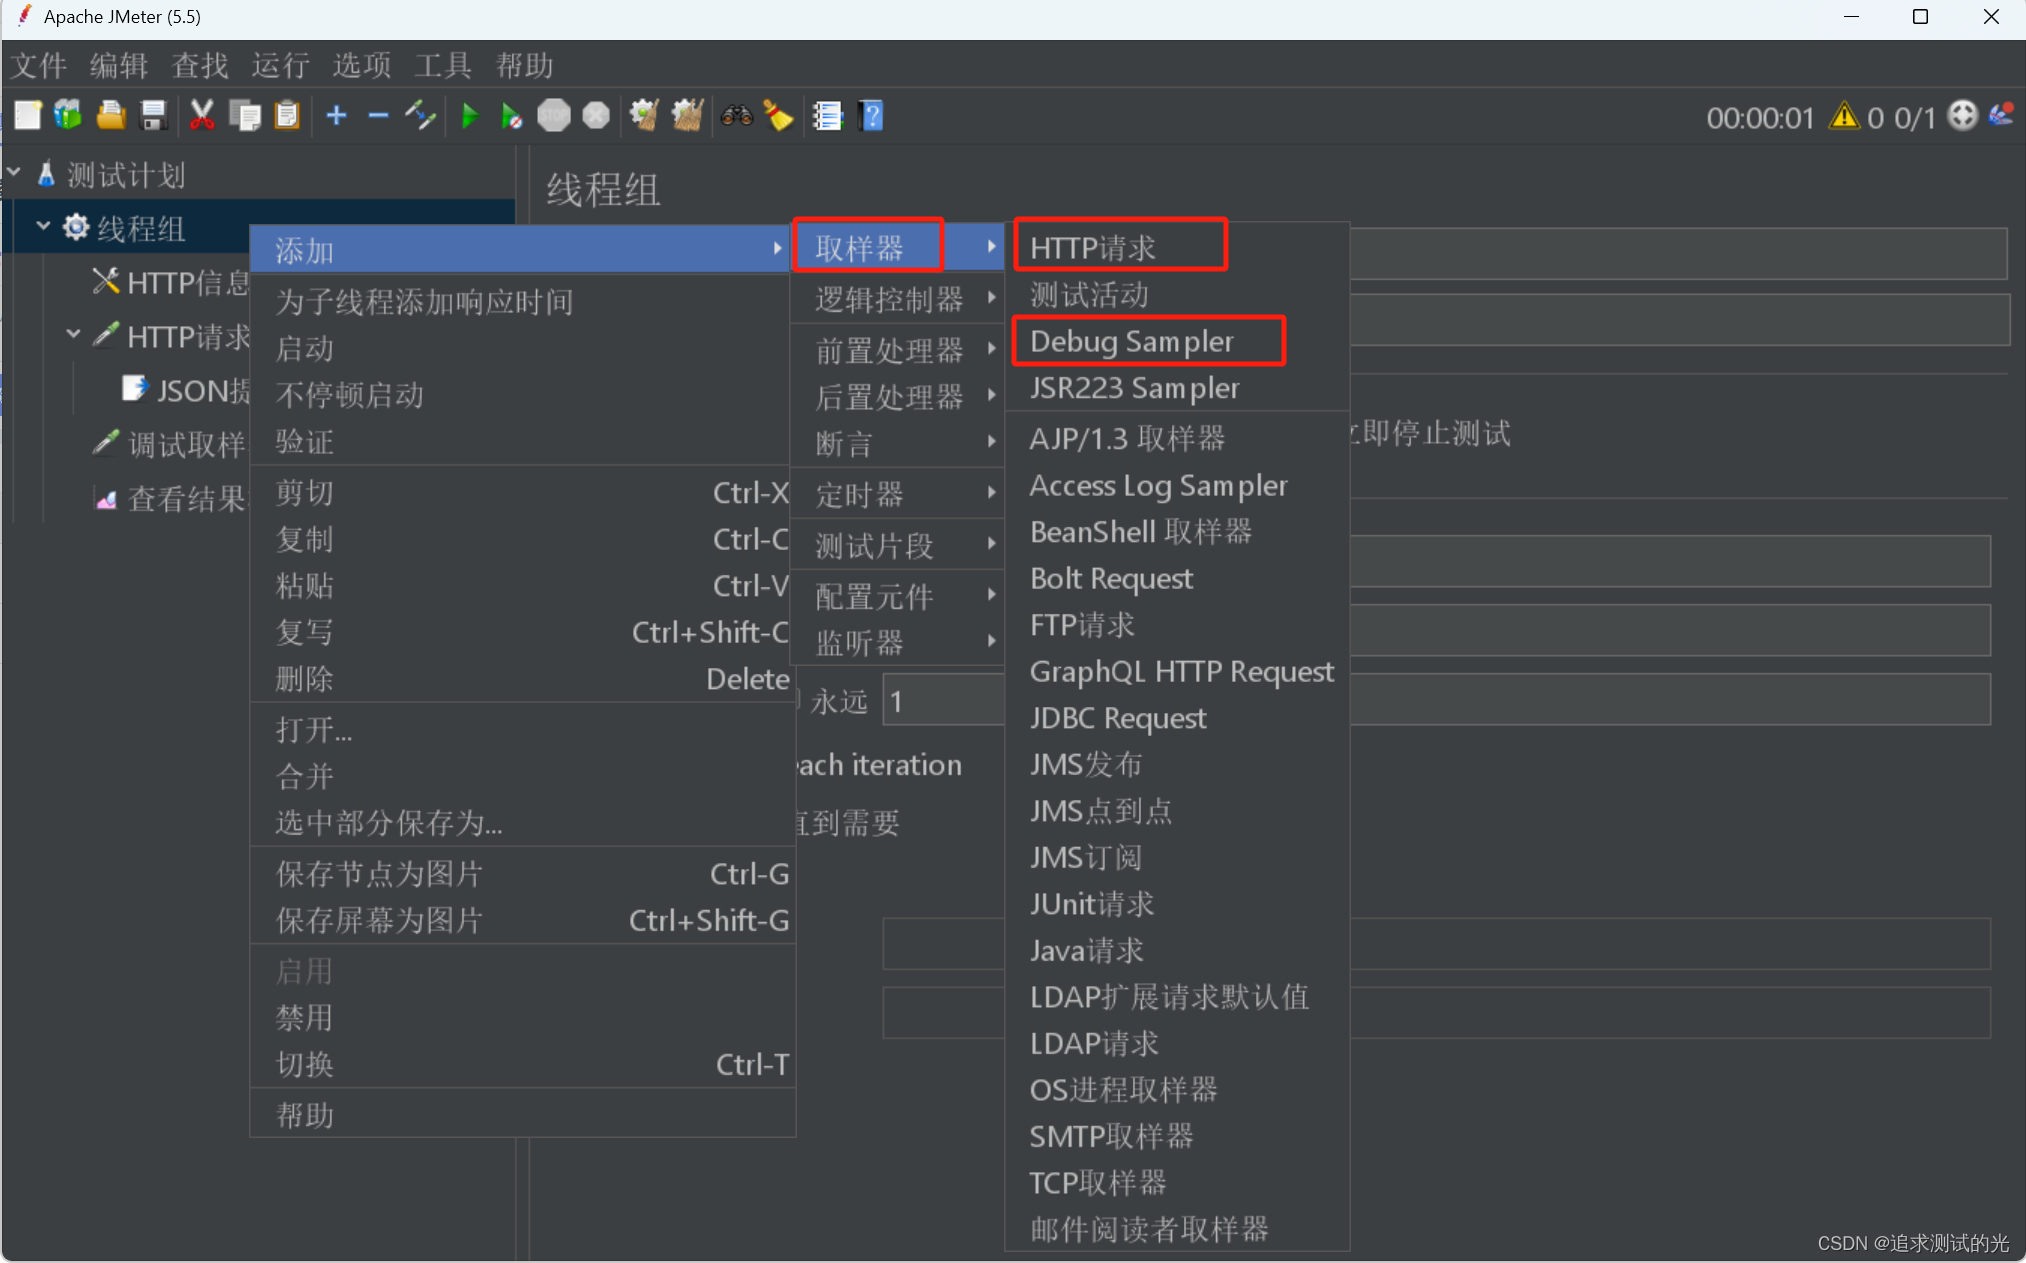The width and height of the screenshot is (2026, 1263).
Task: Click the blue minus Collapse All icon
Action: coord(378,116)
